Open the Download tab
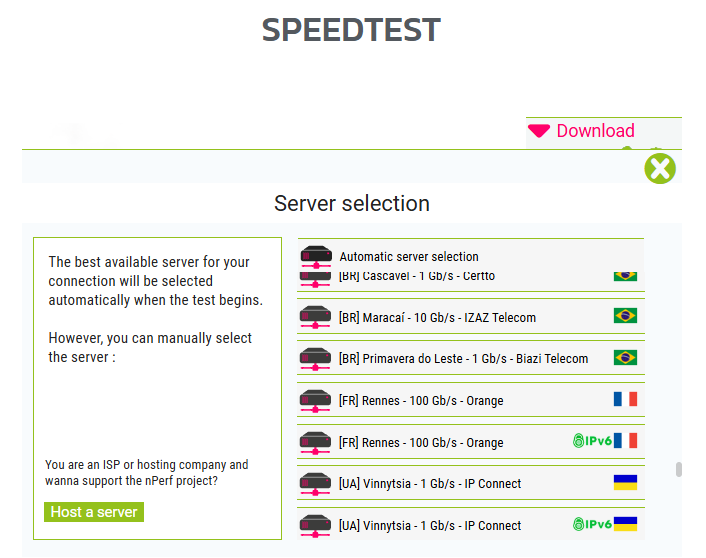The width and height of the screenshot is (706, 558). pyautogui.click(x=595, y=131)
